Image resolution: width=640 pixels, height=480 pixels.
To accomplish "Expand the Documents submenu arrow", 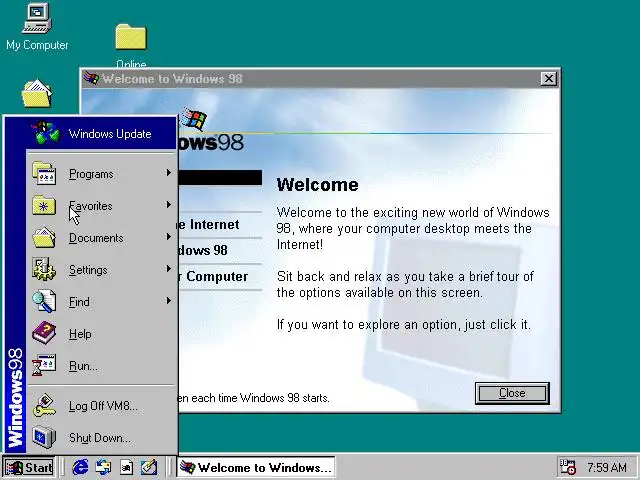I will (x=169, y=237).
